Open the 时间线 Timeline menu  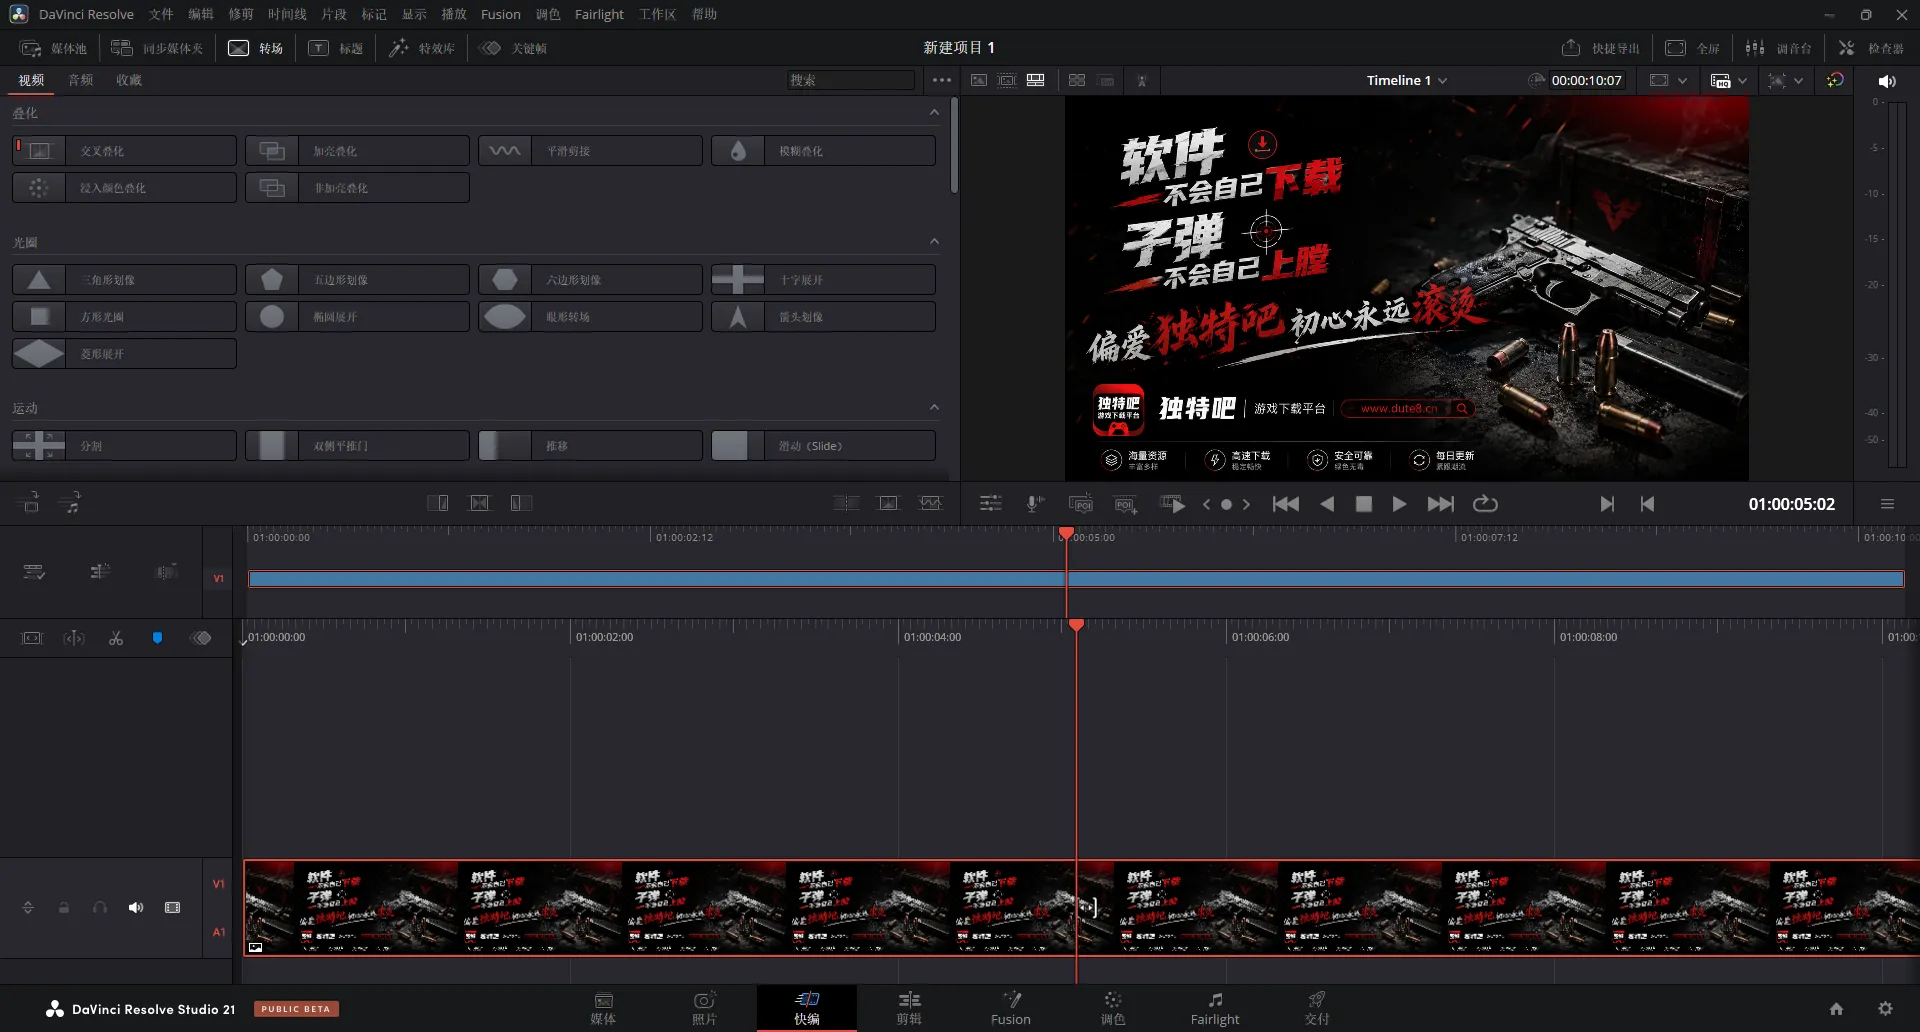pos(287,14)
